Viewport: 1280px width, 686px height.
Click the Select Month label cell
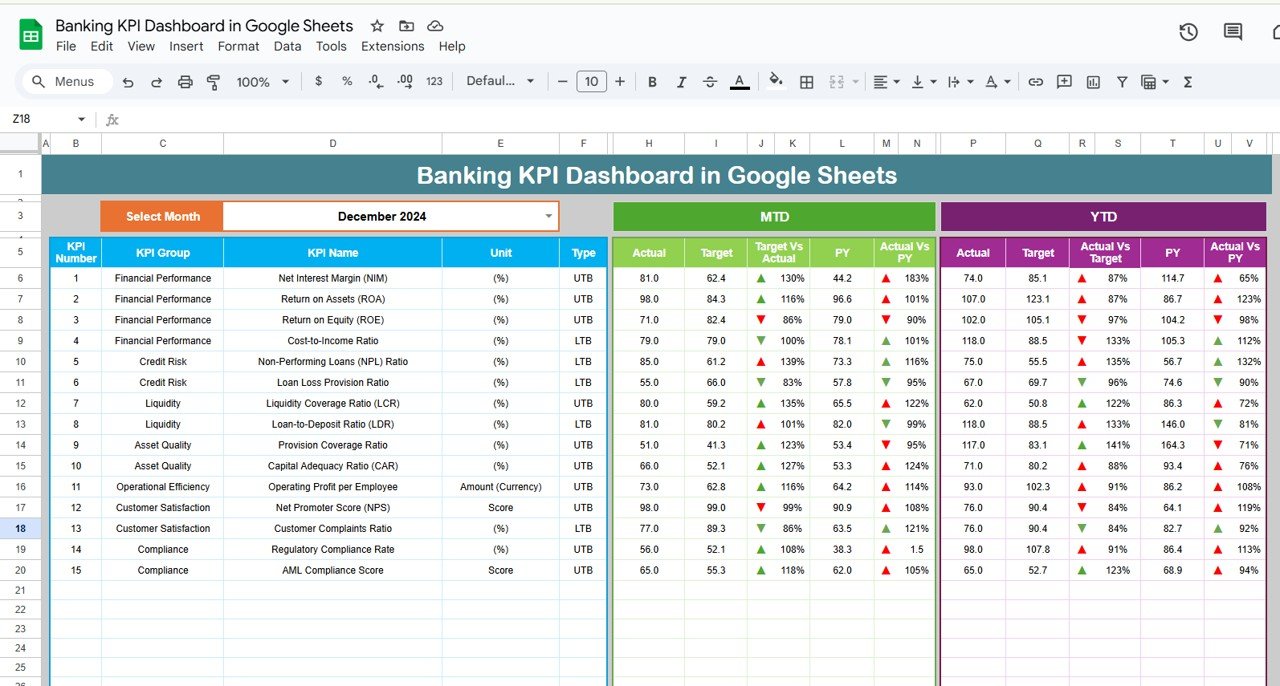(x=162, y=216)
